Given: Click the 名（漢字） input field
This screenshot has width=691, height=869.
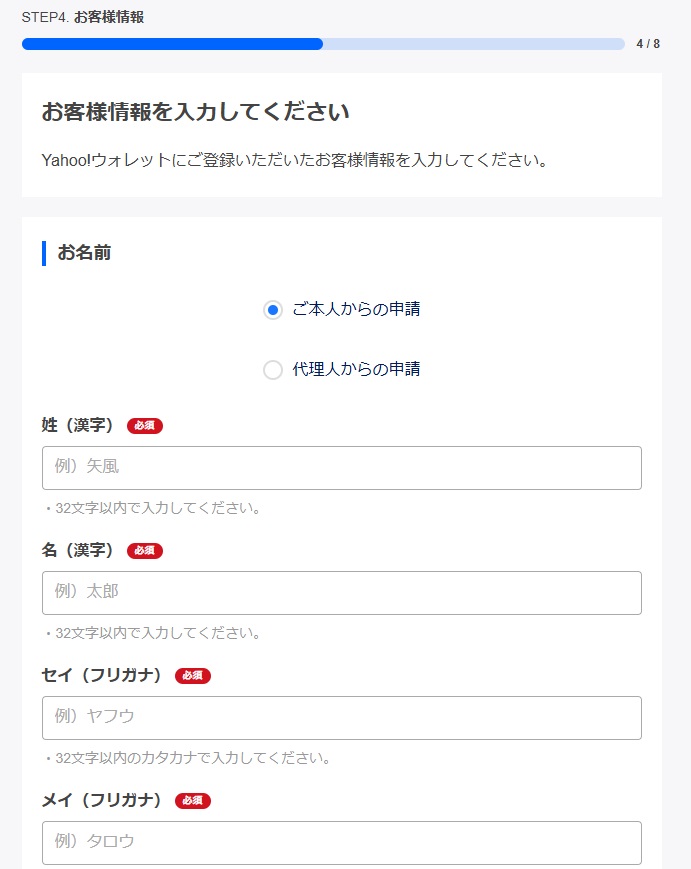Looking at the screenshot, I should [341, 592].
